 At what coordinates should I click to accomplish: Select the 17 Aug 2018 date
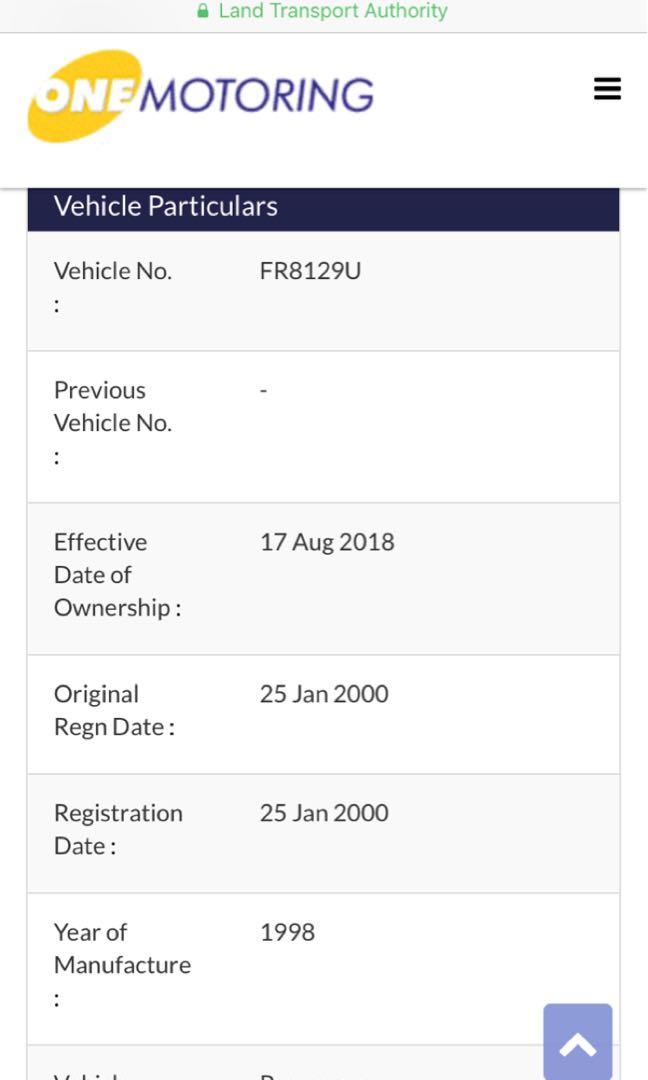coord(327,542)
